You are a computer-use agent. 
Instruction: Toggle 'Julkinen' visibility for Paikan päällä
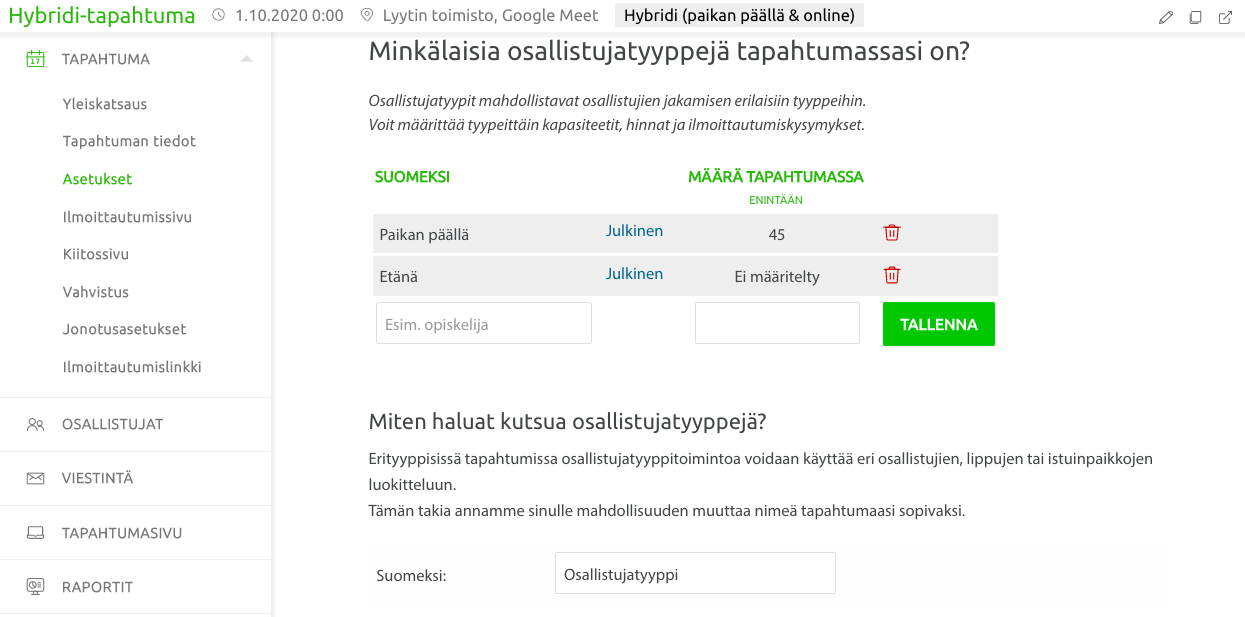pos(634,231)
